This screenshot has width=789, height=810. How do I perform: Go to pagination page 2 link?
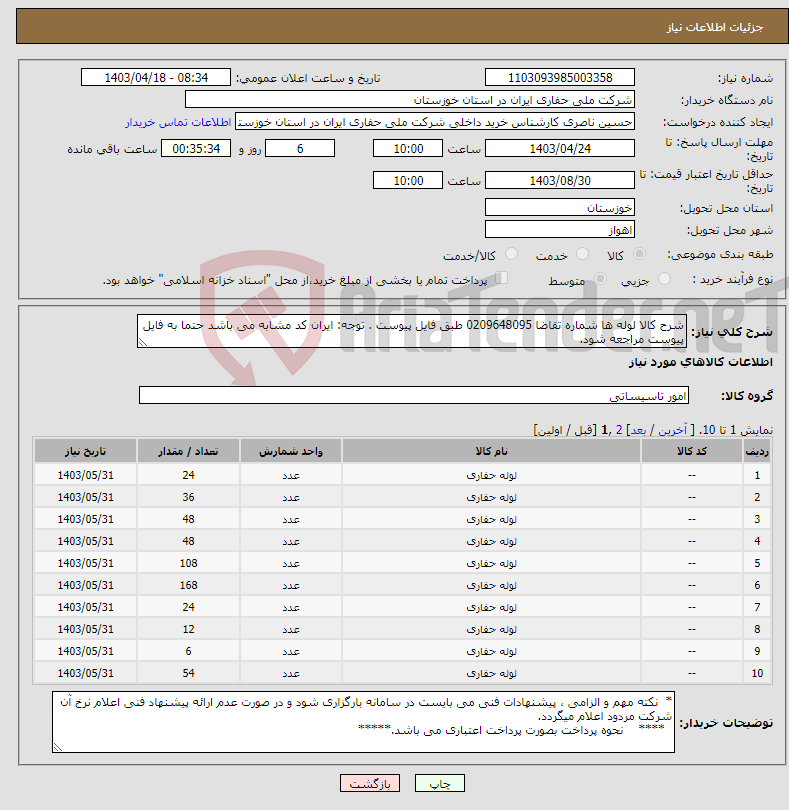click(x=619, y=430)
